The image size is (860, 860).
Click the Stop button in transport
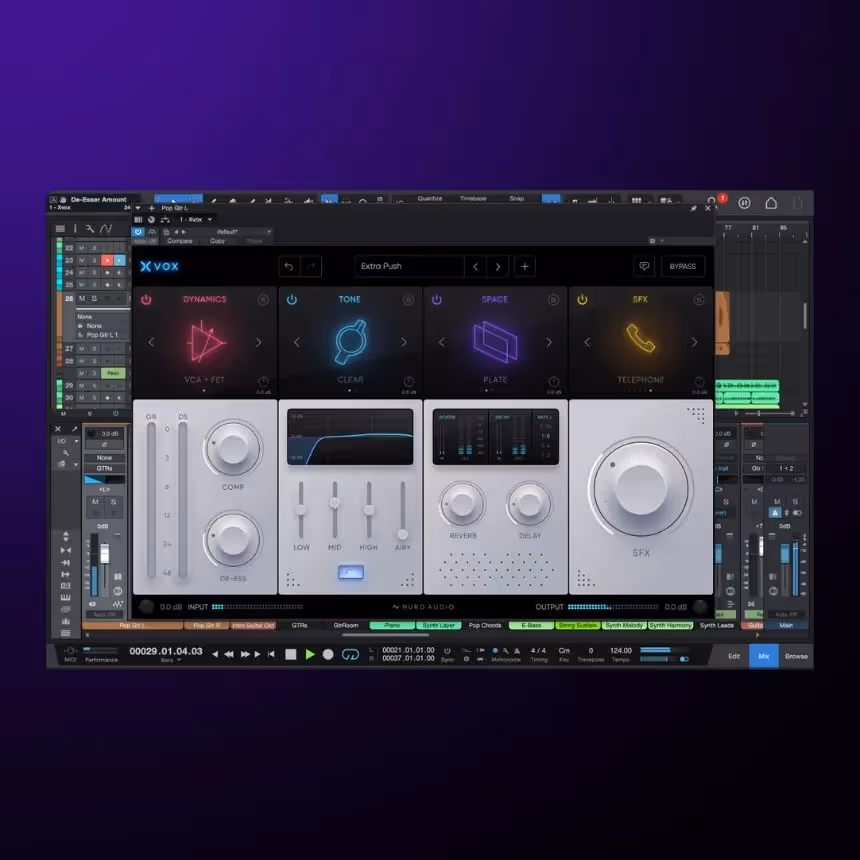click(x=291, y=654)
